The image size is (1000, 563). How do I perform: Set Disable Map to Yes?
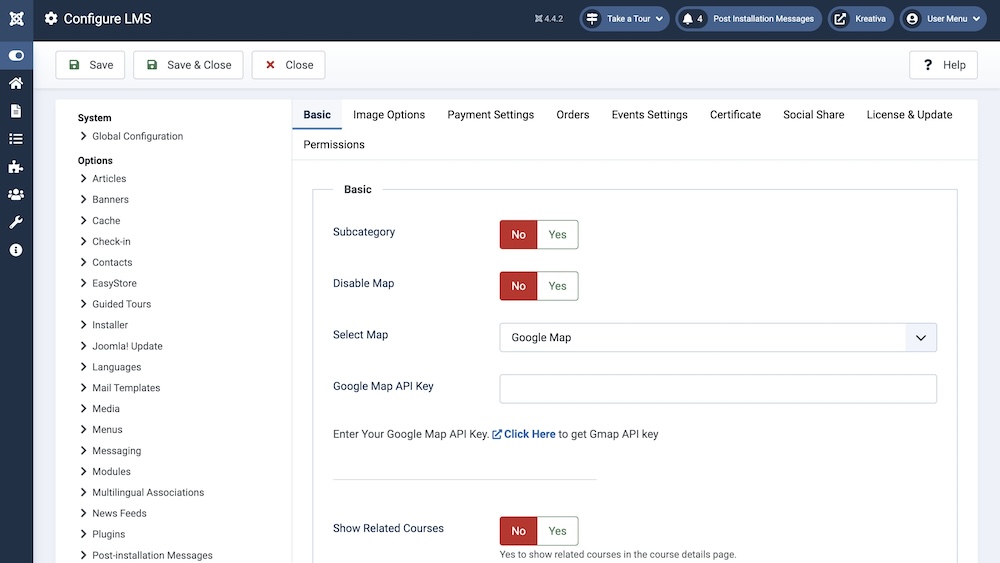(x=557, y=286)
